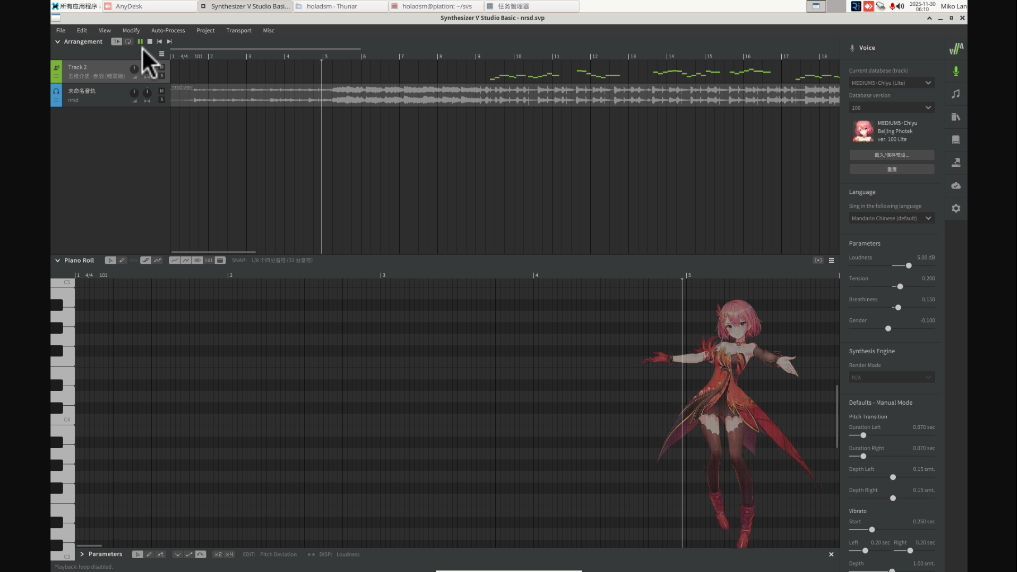The width and height of the screenshot is (1017, 572).
Task: Open the Transport menu
Action: (x=239, y=30)
